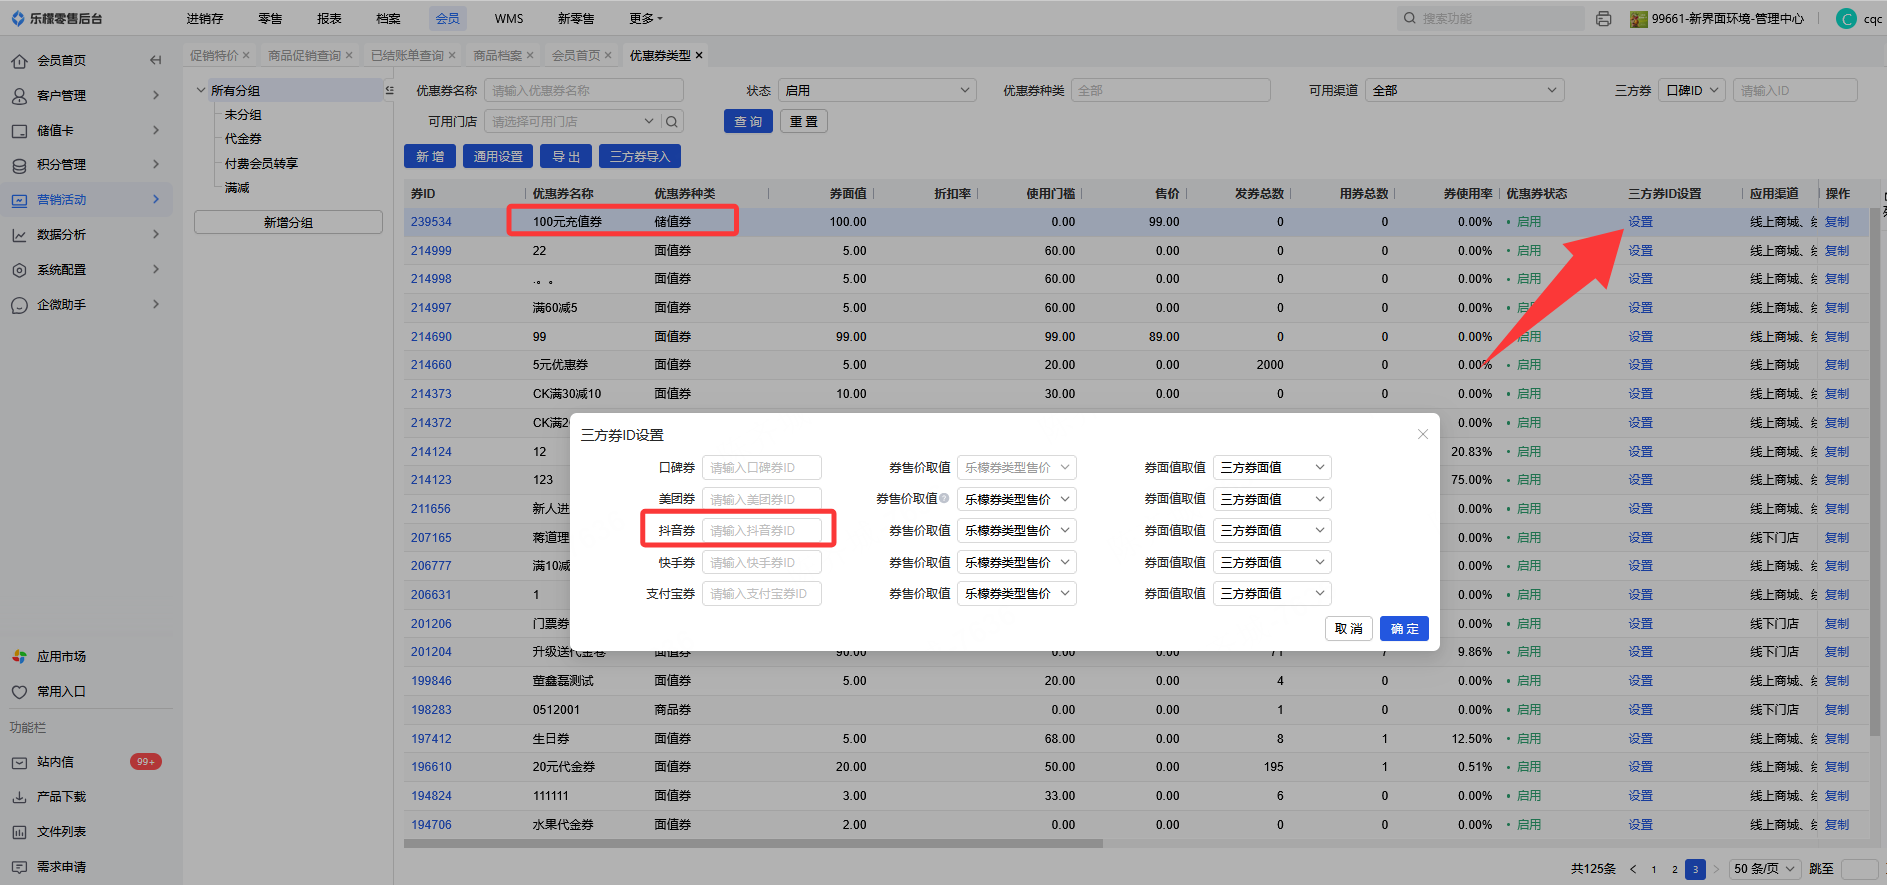This screenshot has height=885, width=1887.
Task: Open 数据分析 sidebar menu
Action: pos(61,235)
